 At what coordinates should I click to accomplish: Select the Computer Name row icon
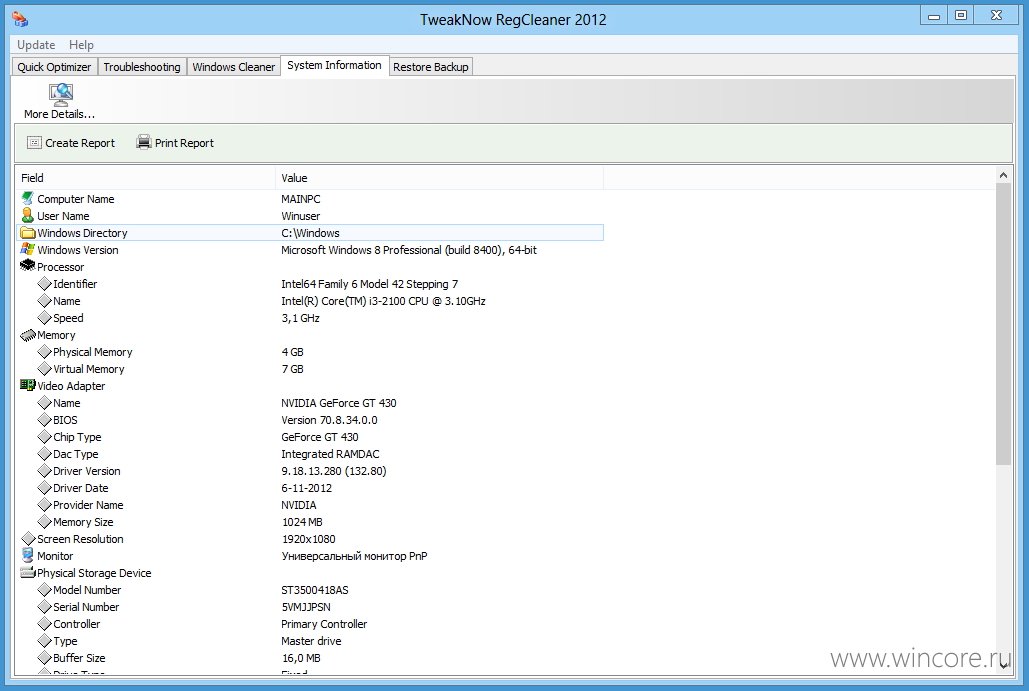[27, 198]
